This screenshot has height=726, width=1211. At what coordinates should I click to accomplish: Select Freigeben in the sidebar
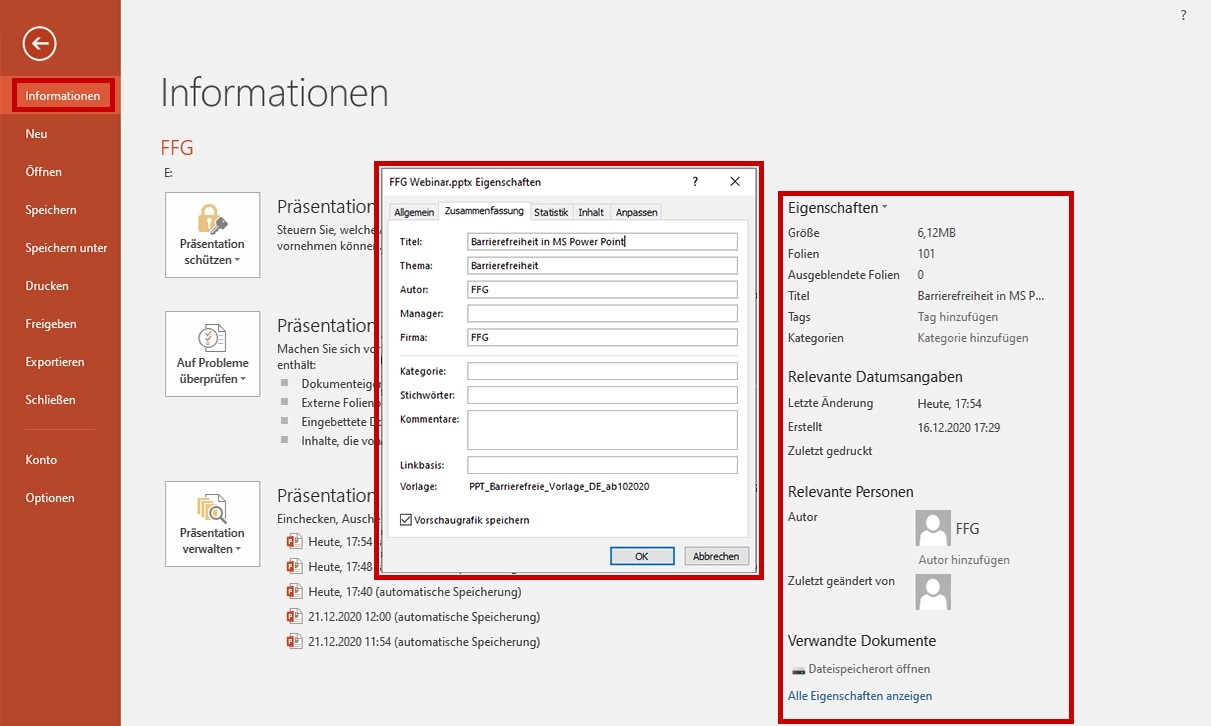click(x=51, y=324)
